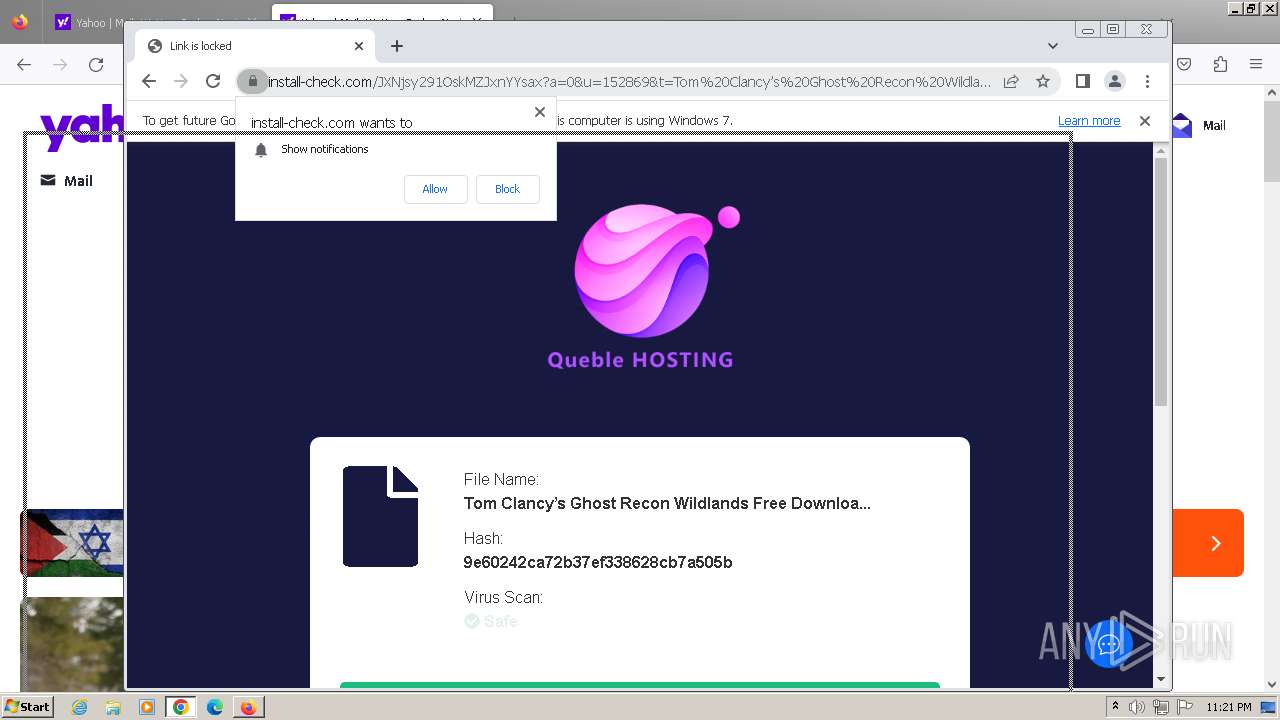Open Windows Media Player in taskbar

pyautogui.click(x=147, y=707)
